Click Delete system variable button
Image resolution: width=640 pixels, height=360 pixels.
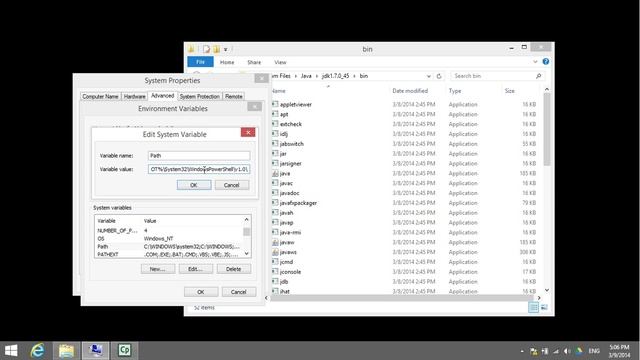[233, 269]
